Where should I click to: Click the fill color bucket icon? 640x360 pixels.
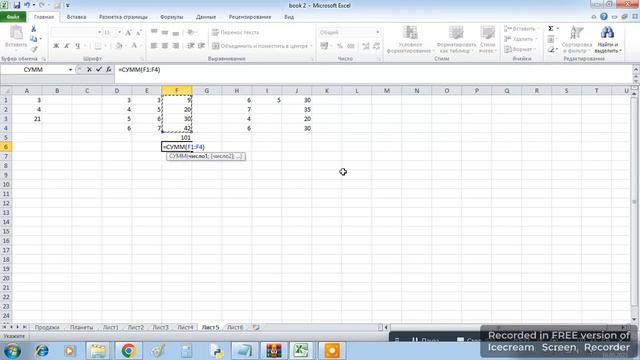[x=118, y=46]
